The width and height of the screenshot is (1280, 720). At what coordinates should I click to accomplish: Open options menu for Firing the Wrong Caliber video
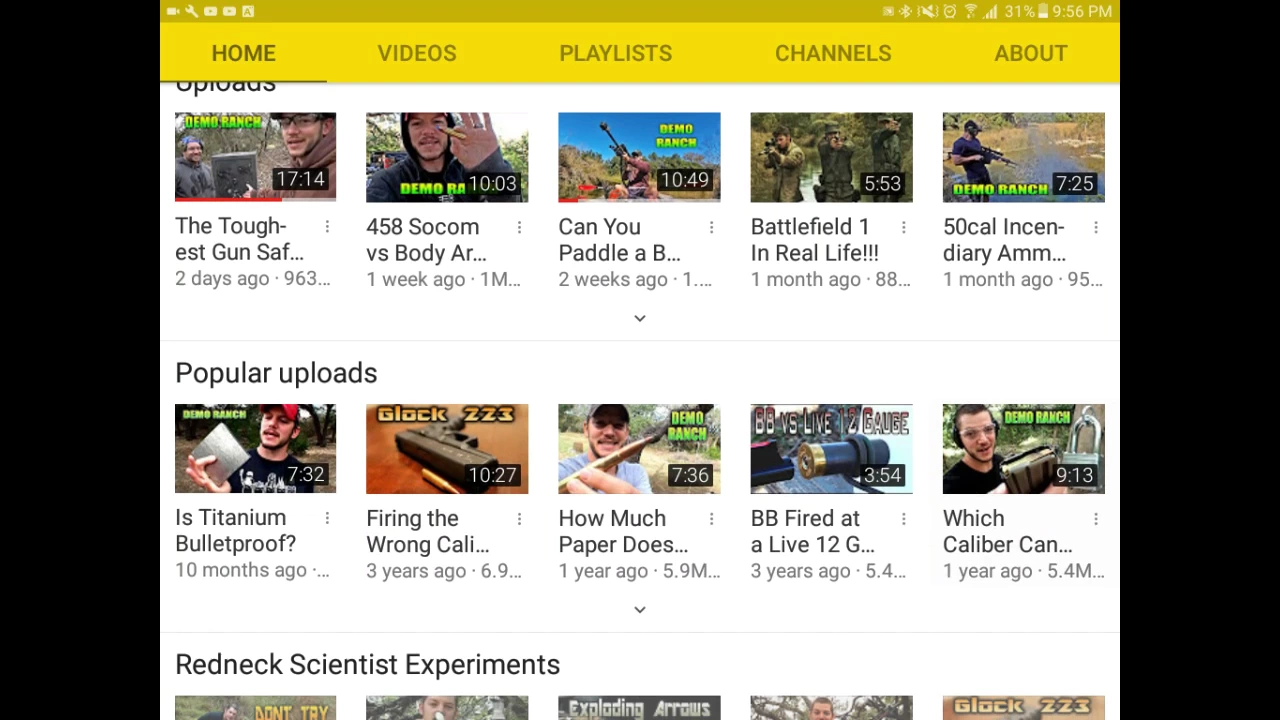(x=519, y=519)
